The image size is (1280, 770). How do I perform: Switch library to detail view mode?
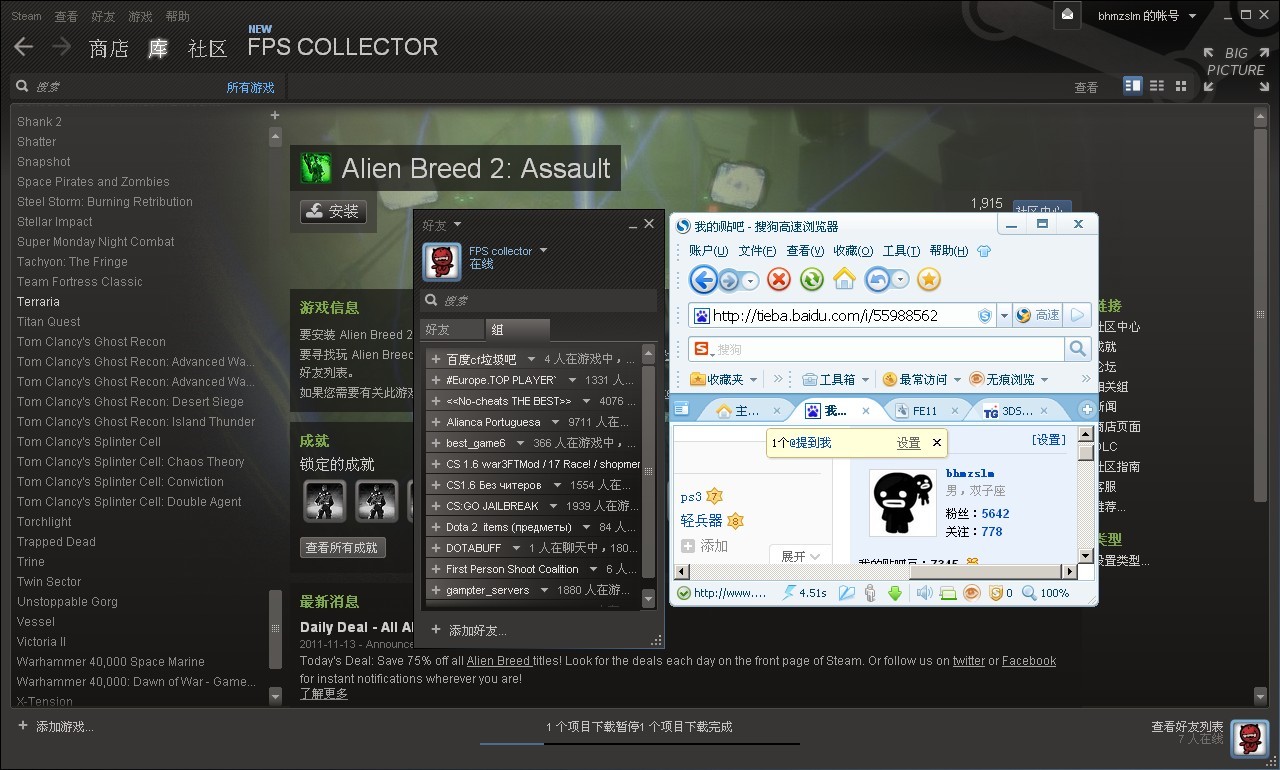[x=1133, y=86]
